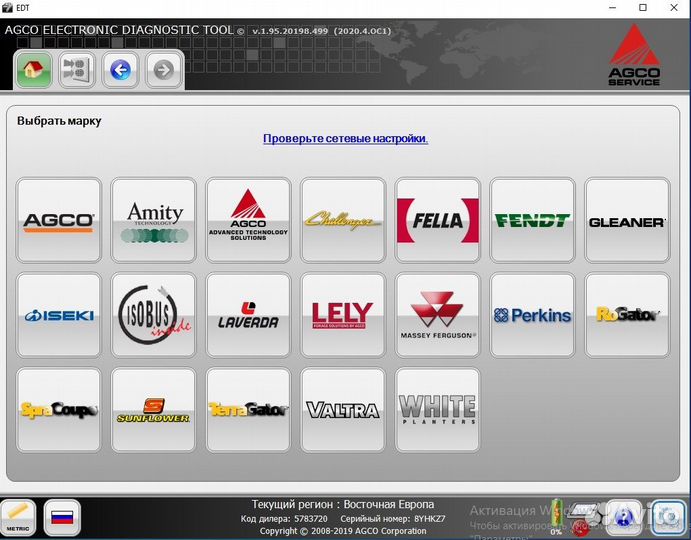
Task: Click the settings gear button bottom right
Action: (x=669, y=517)
